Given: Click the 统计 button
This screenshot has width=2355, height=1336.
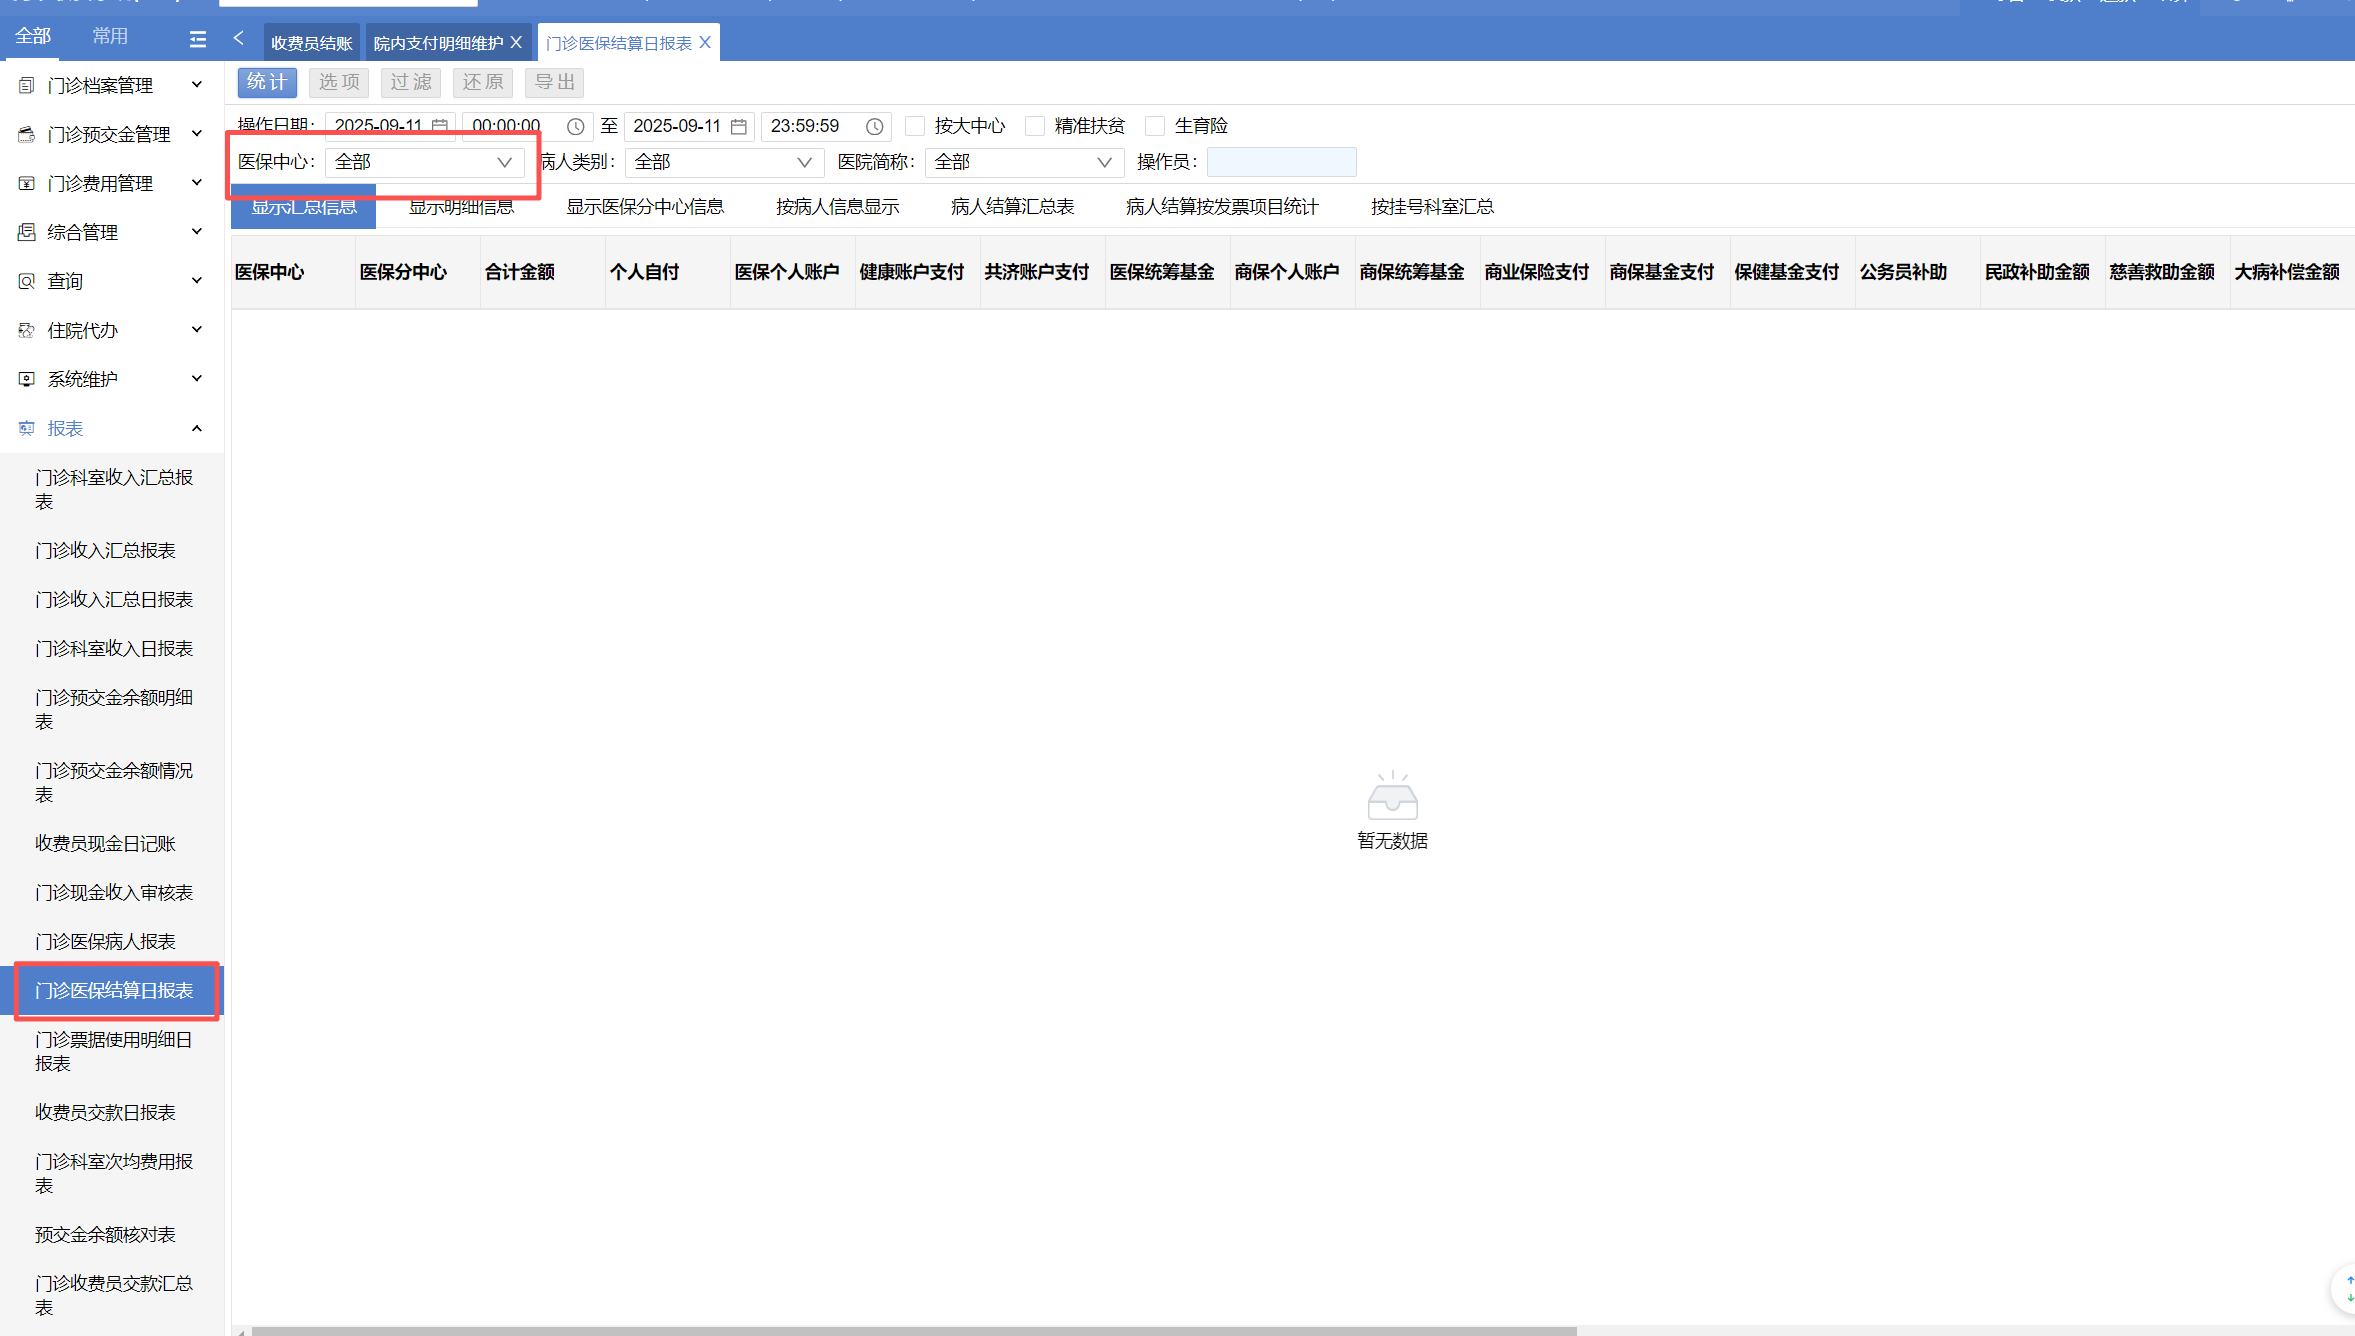Looking at the screenshot, I should [267, 82].
